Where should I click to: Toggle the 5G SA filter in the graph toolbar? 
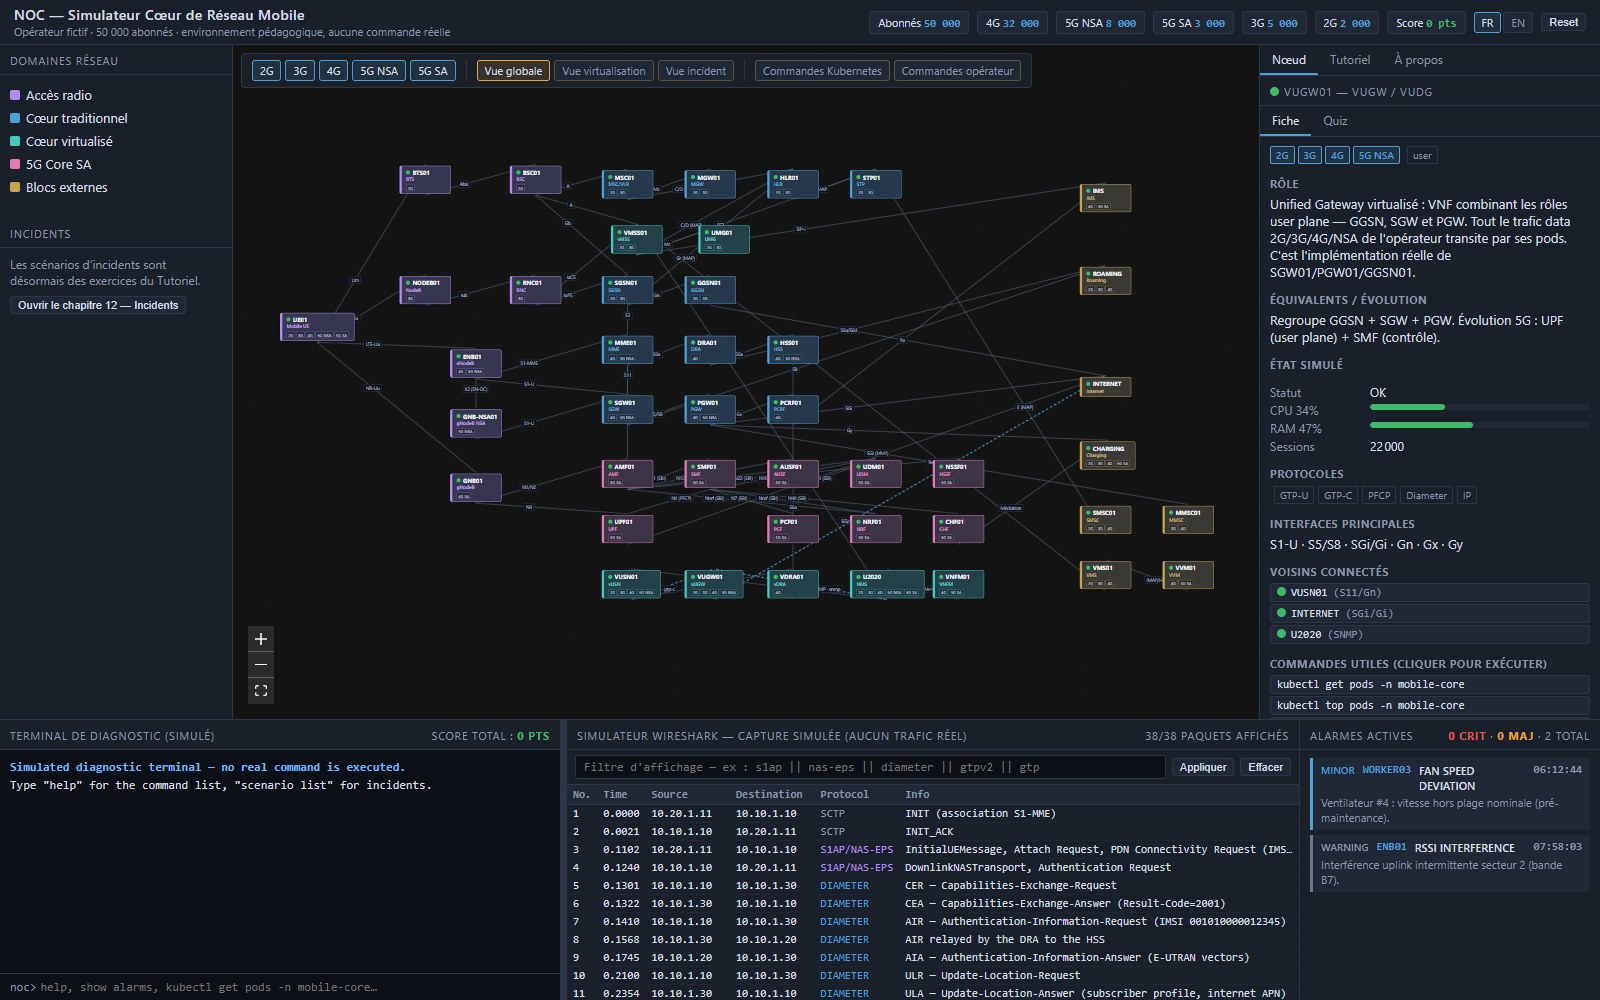433,71
